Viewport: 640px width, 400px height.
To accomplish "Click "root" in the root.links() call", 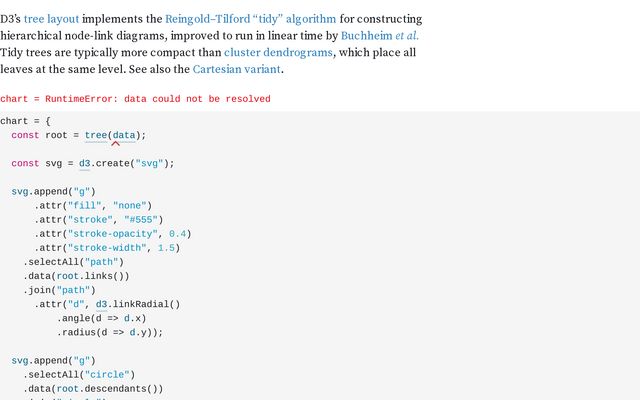I will click(x=68, y=276).
